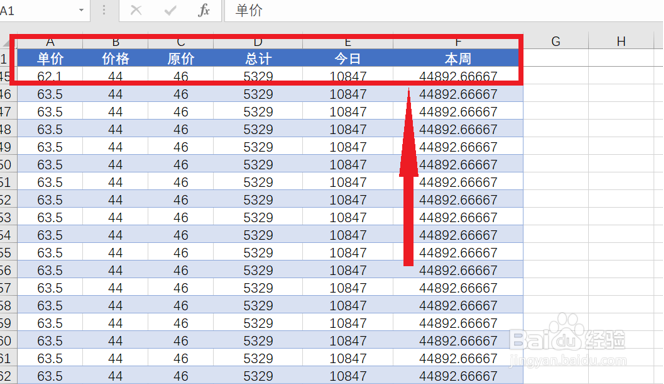Click 5329 cell in row 47
The width and height of the screenshot is (664, 384).
[258, 111]
